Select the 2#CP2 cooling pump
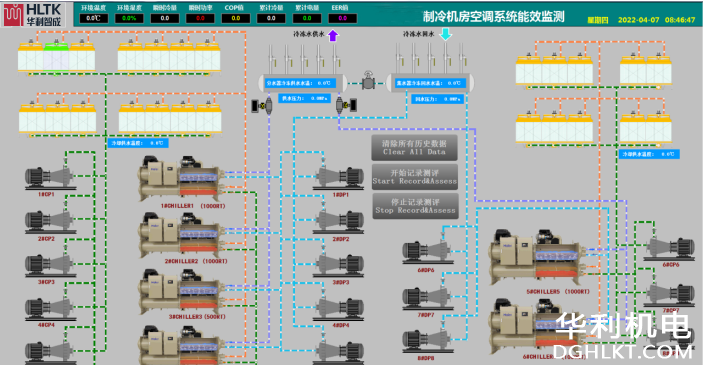This screenshot has height=365, width=703. pos(49,222)
